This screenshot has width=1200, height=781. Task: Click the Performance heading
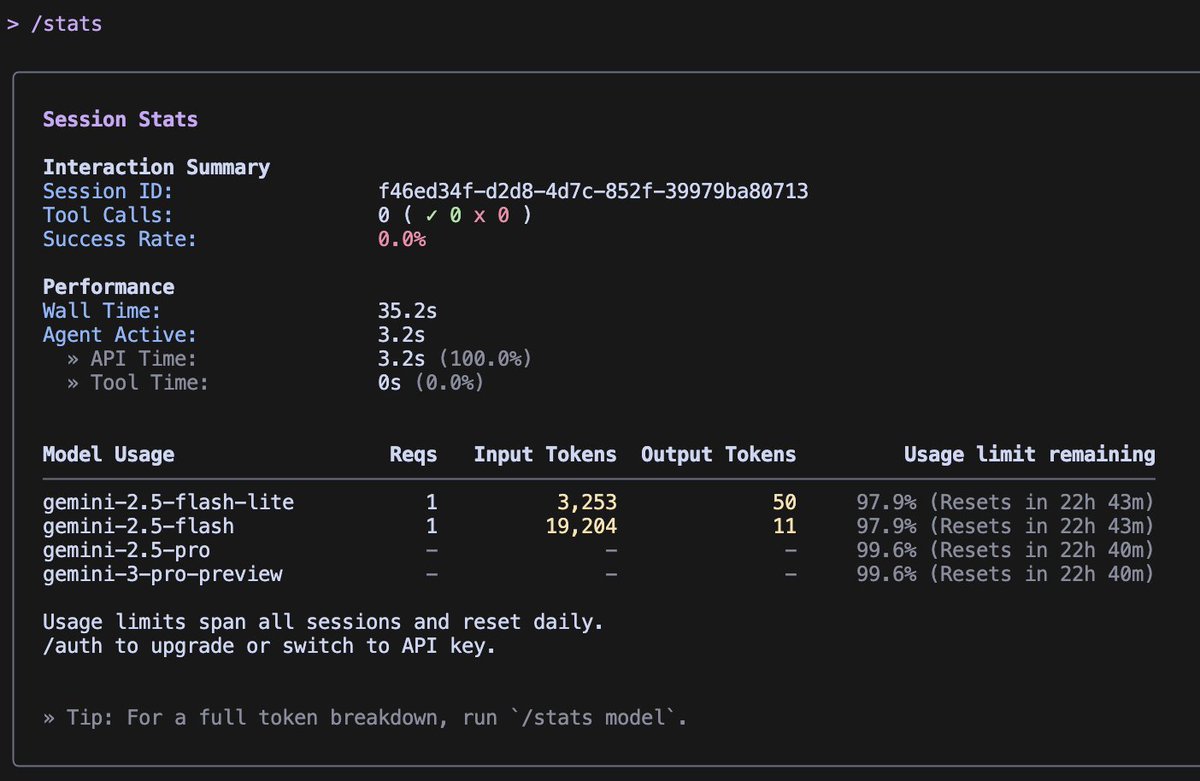point(108,287)
